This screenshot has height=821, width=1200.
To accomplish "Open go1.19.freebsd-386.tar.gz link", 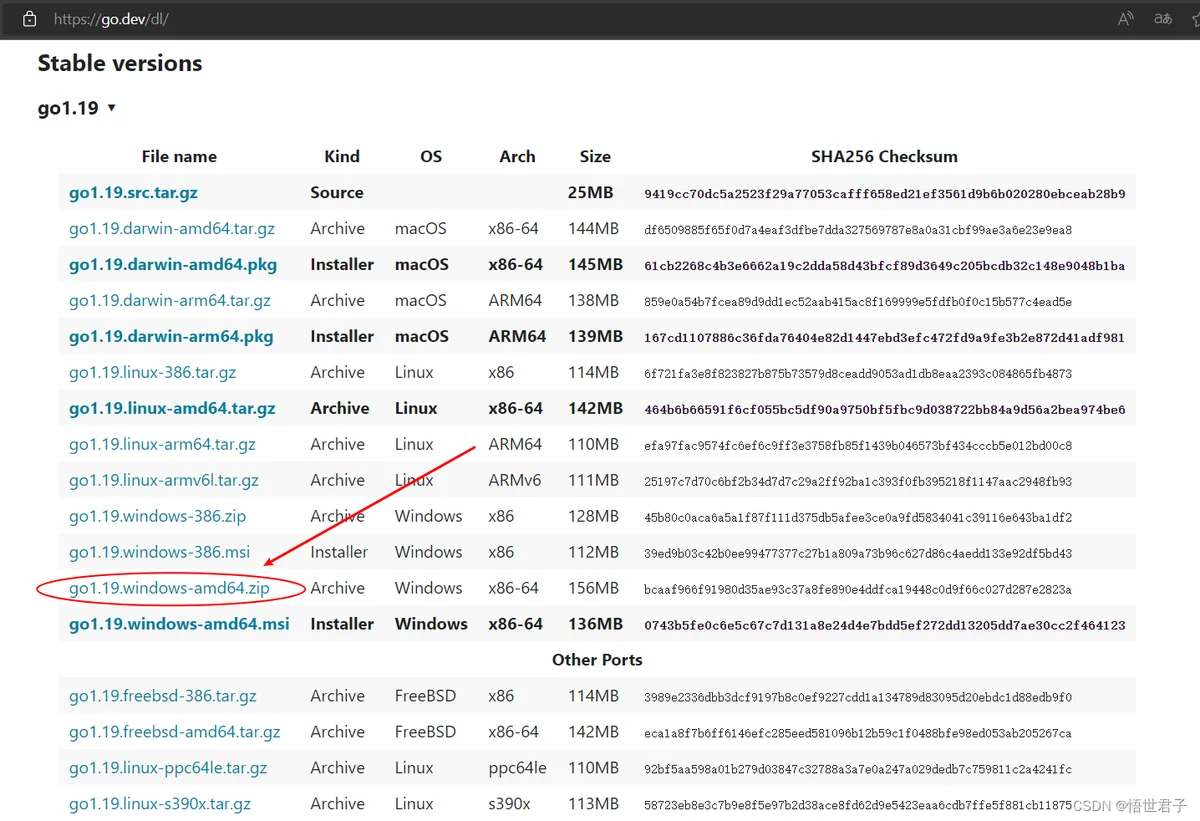I will 163,697.
